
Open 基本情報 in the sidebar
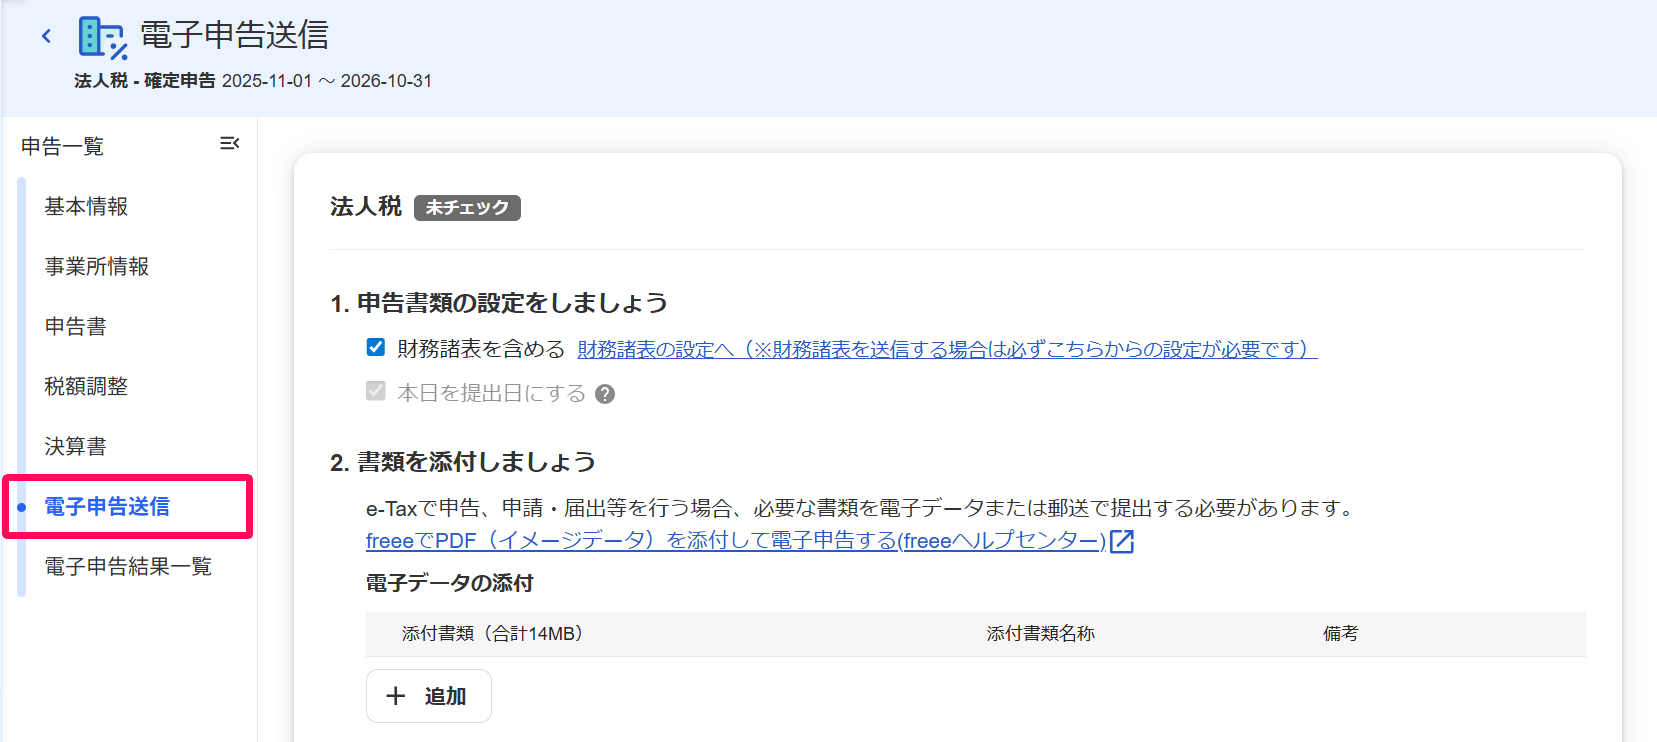[x=86, y=206]
